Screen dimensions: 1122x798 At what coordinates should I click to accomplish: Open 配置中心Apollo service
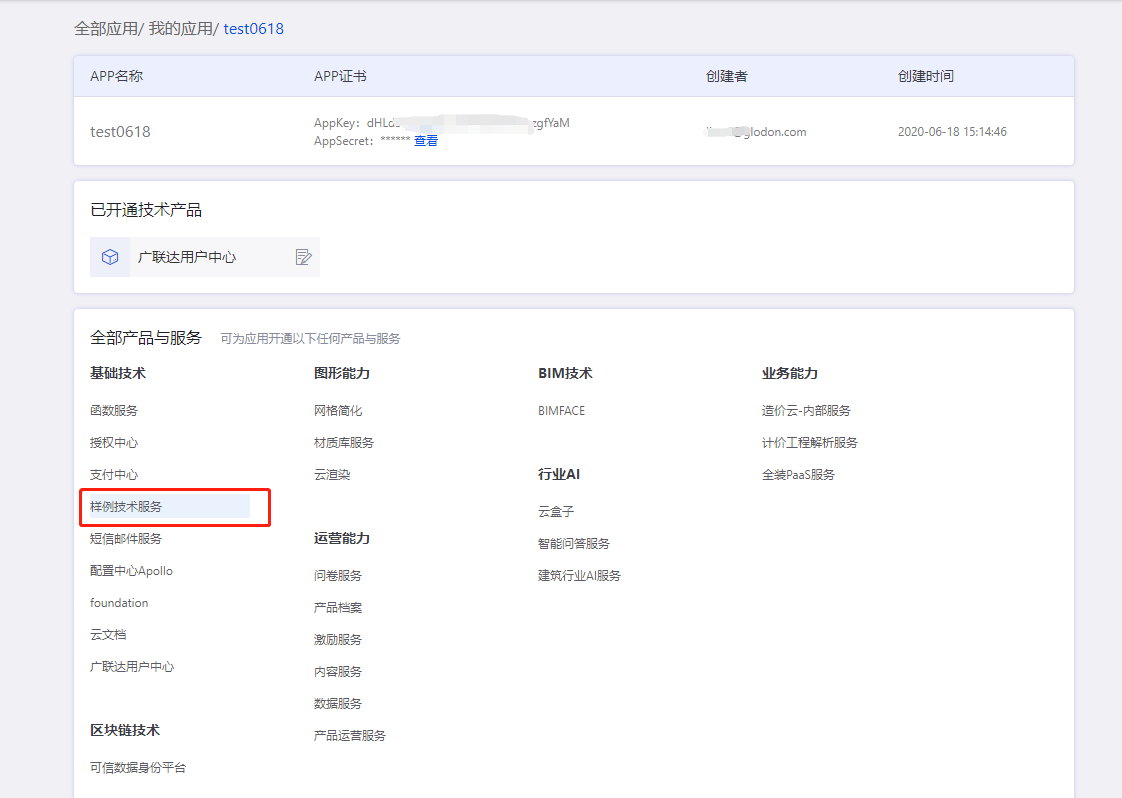point(131,571)
